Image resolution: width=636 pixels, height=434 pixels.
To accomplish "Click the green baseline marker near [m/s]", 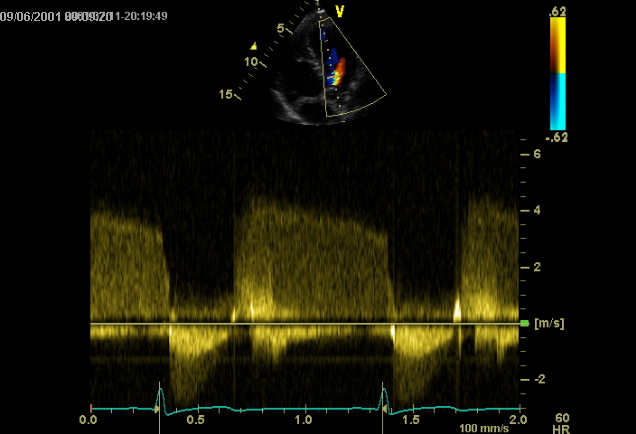I will click(525, 324).
